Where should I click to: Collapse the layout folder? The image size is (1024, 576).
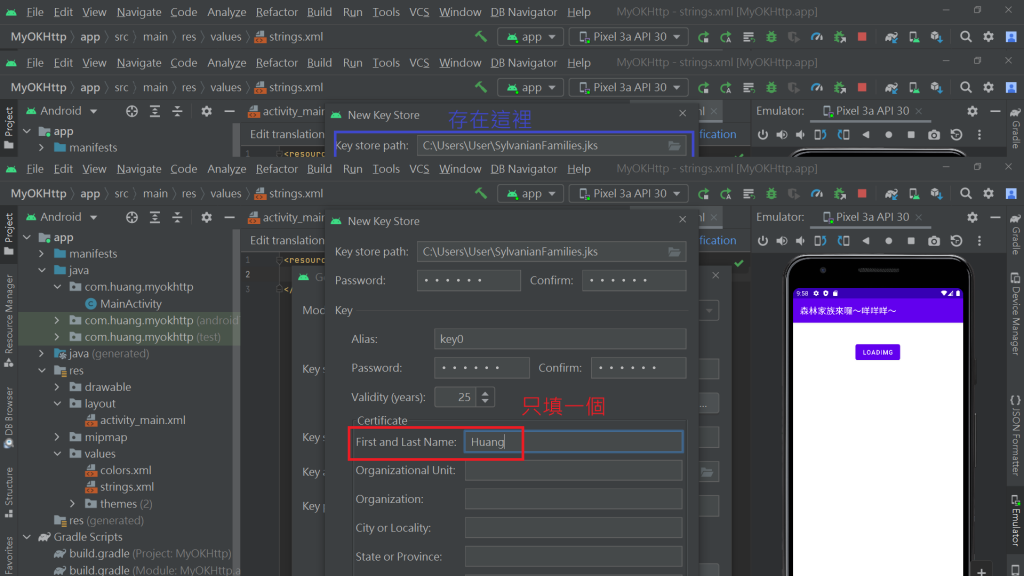pyautogui.click(x=57, y=404)
